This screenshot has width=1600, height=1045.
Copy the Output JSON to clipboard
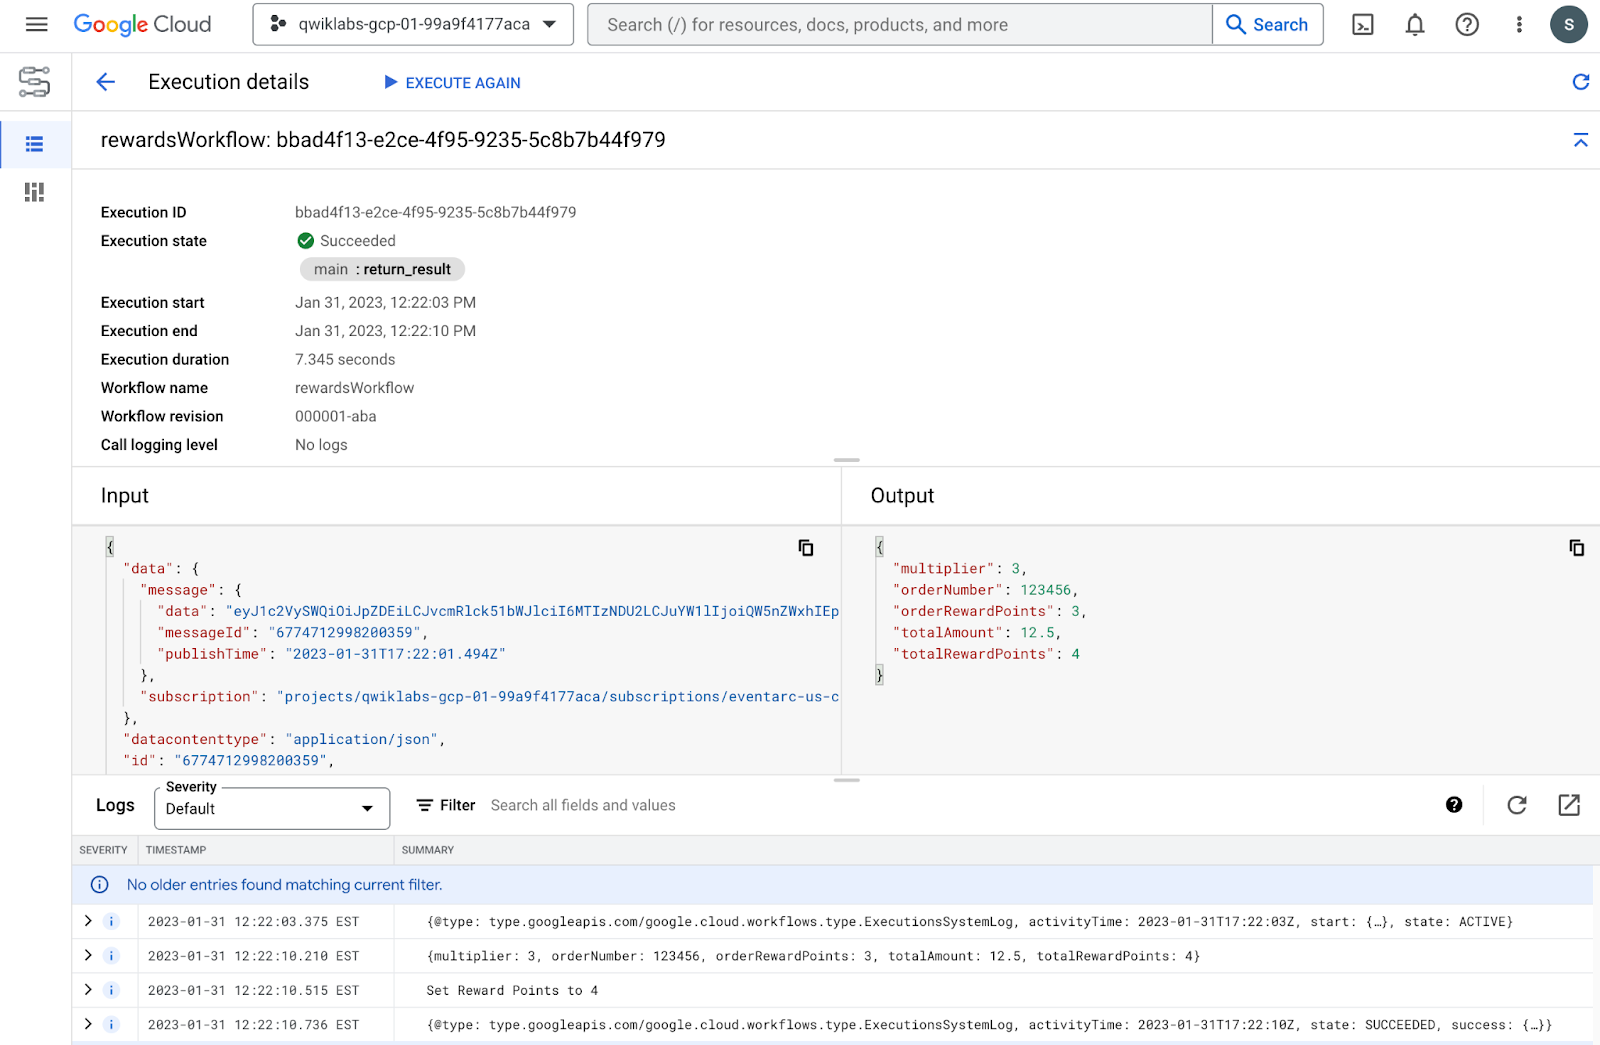point(1576,548)
